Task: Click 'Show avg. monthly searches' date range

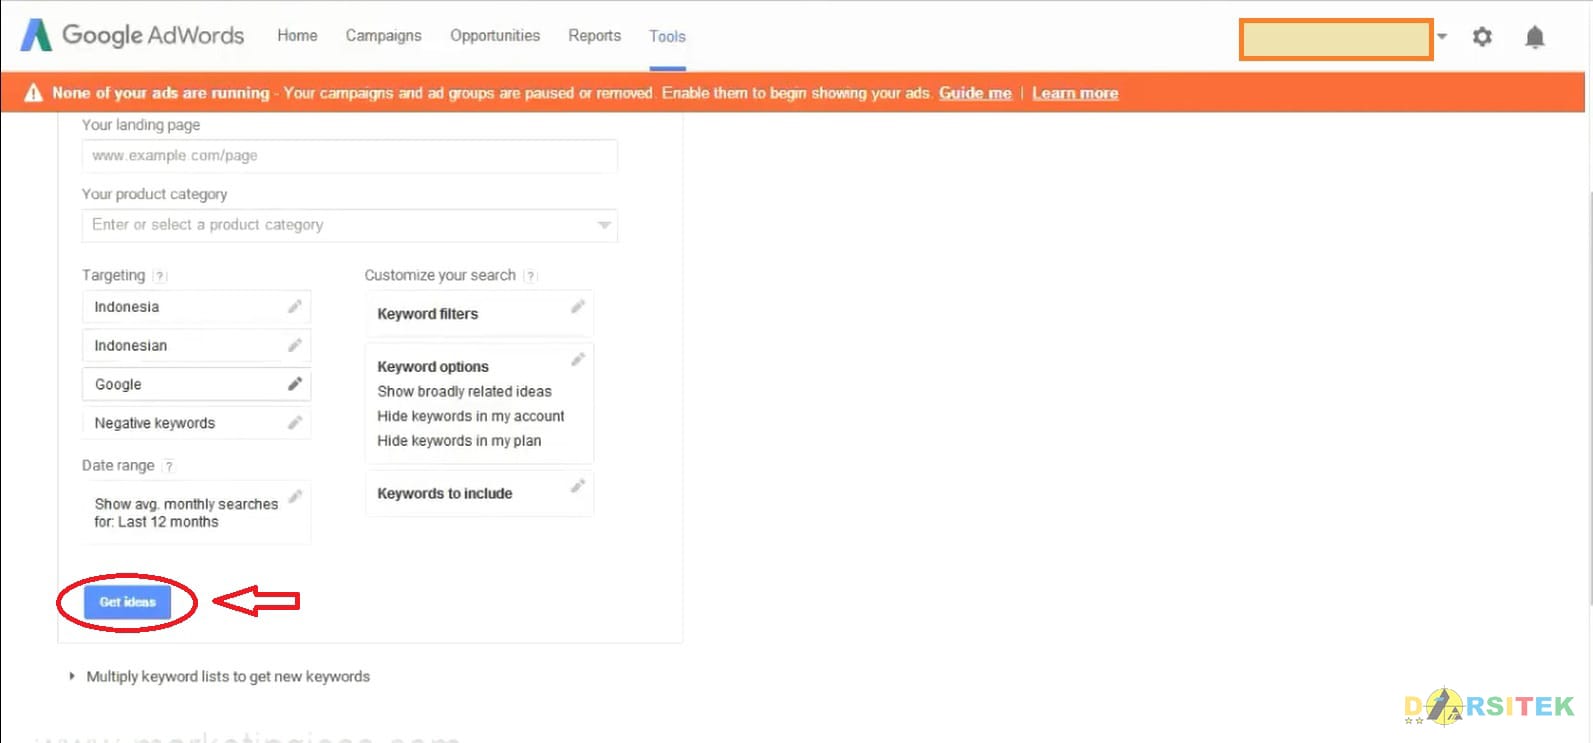Action: (196, 513)
